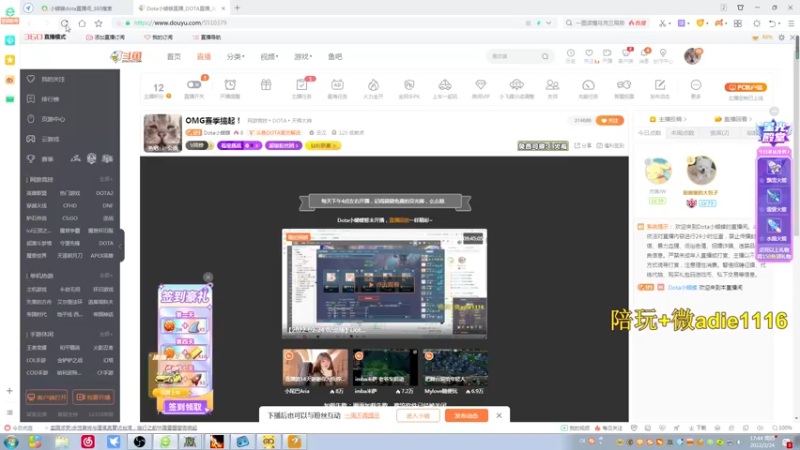
Task: Reload the page with the browser refresh icon
Action: click(64, 23)
